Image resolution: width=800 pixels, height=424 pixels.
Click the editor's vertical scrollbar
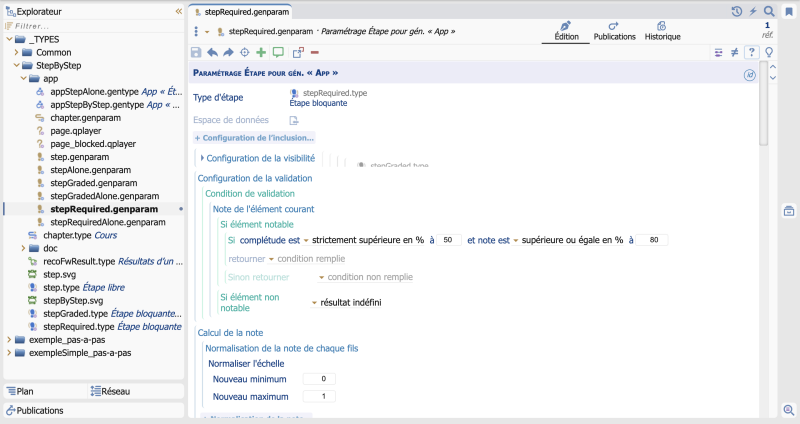763,104
